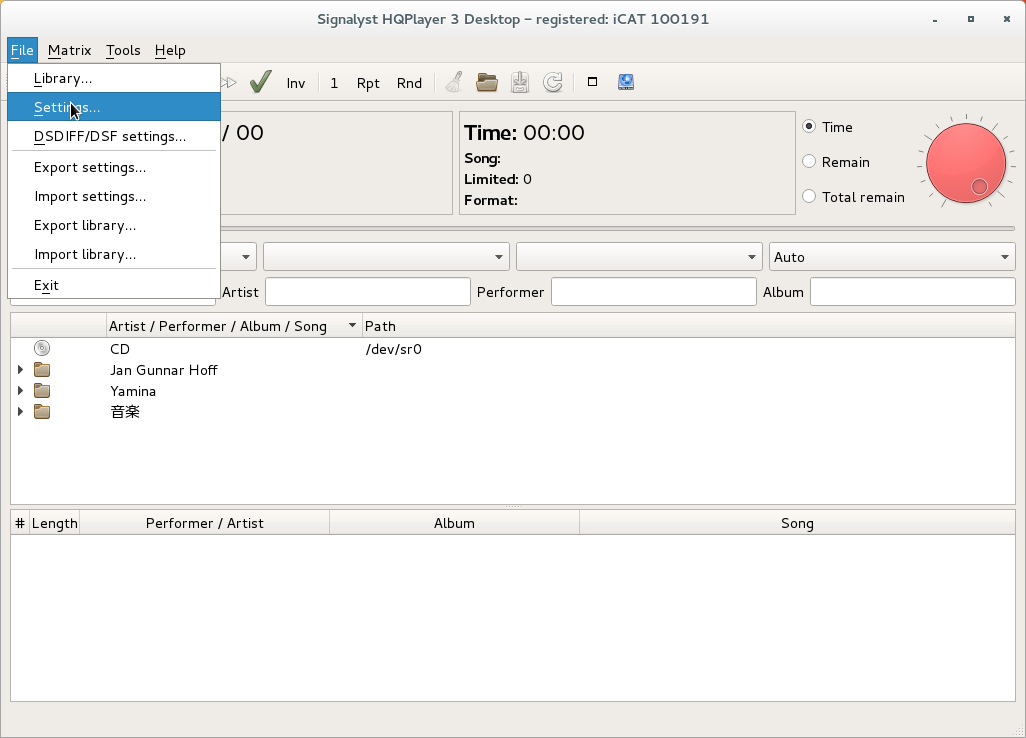Adjust the red volume knob

click(x=966, y=163)
